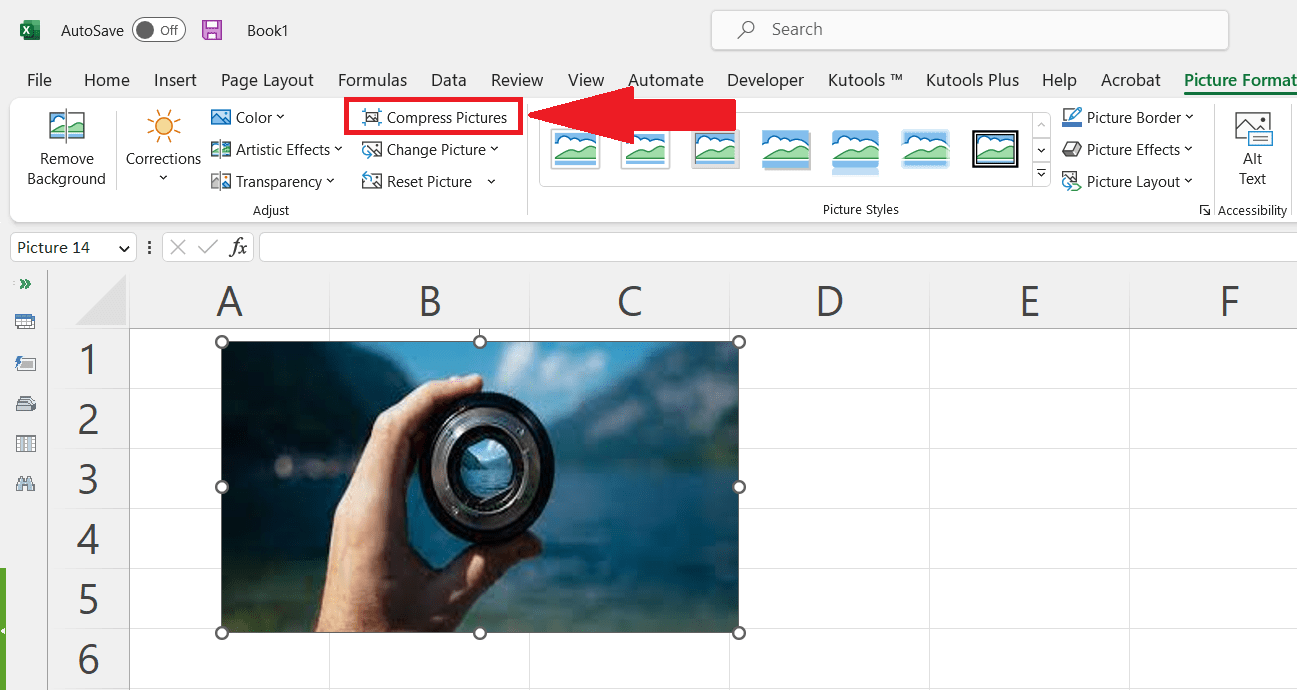Open Alt Text for the selected picture
The image size is (1297, 690).
click(x=1252, y=148)
